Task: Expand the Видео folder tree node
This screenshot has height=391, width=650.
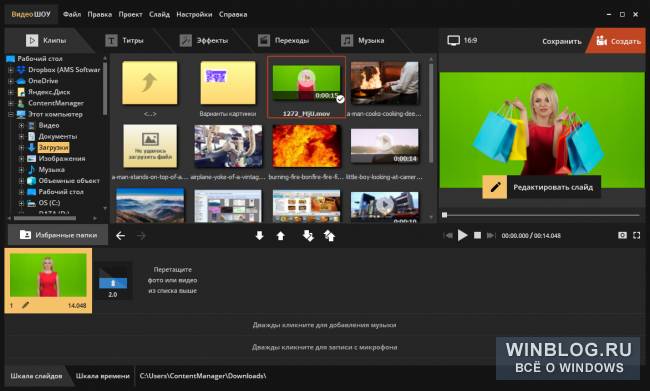Action: coord(21,125)
